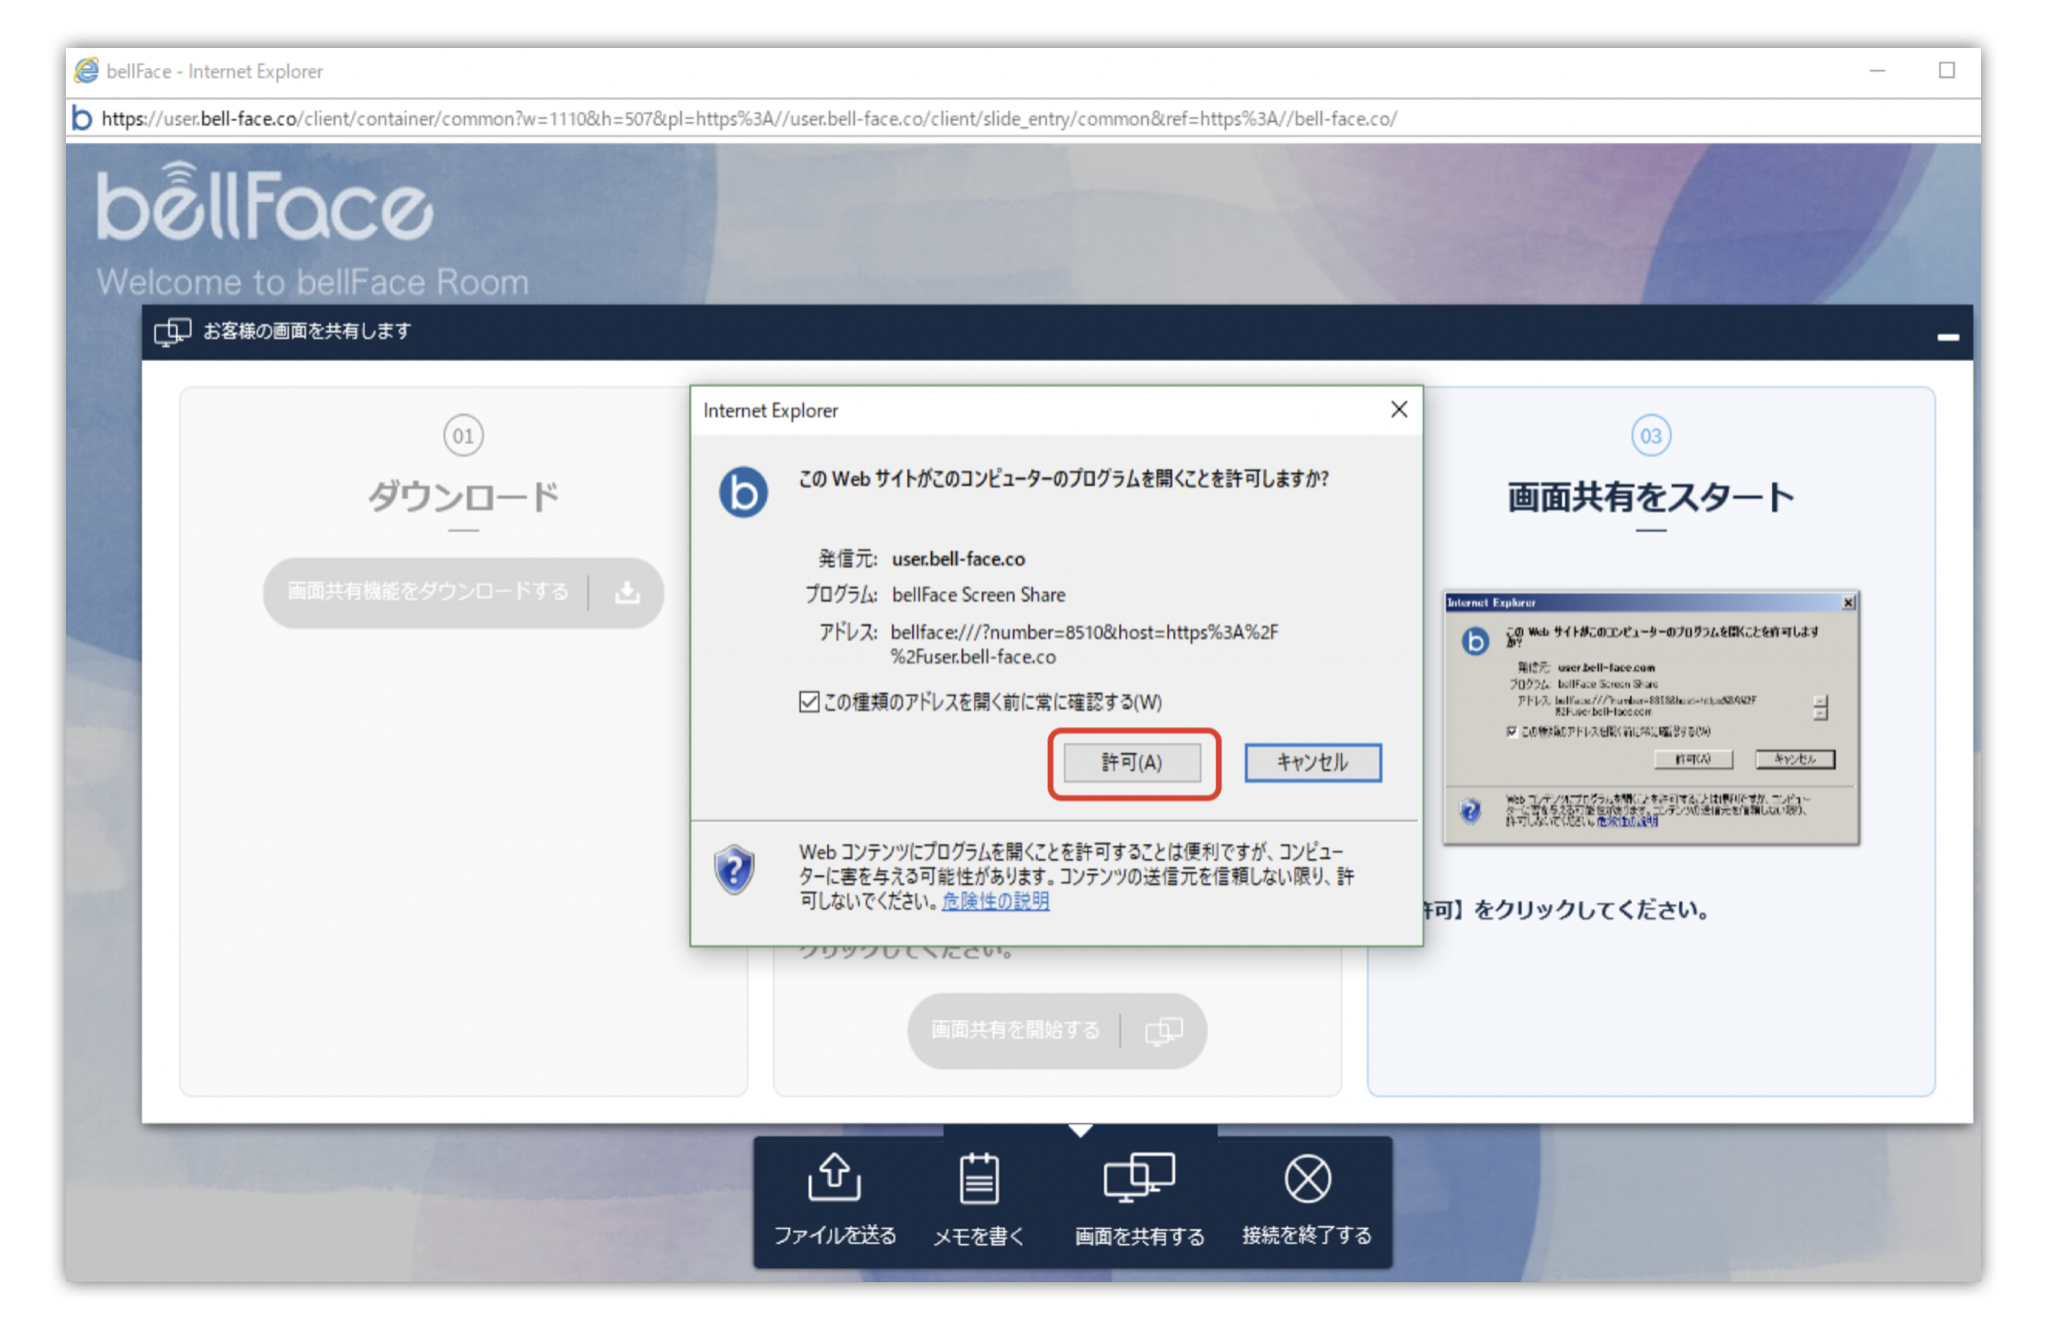
Task: Click the キャンセル button in dialog
Action: coord(1312,763)
